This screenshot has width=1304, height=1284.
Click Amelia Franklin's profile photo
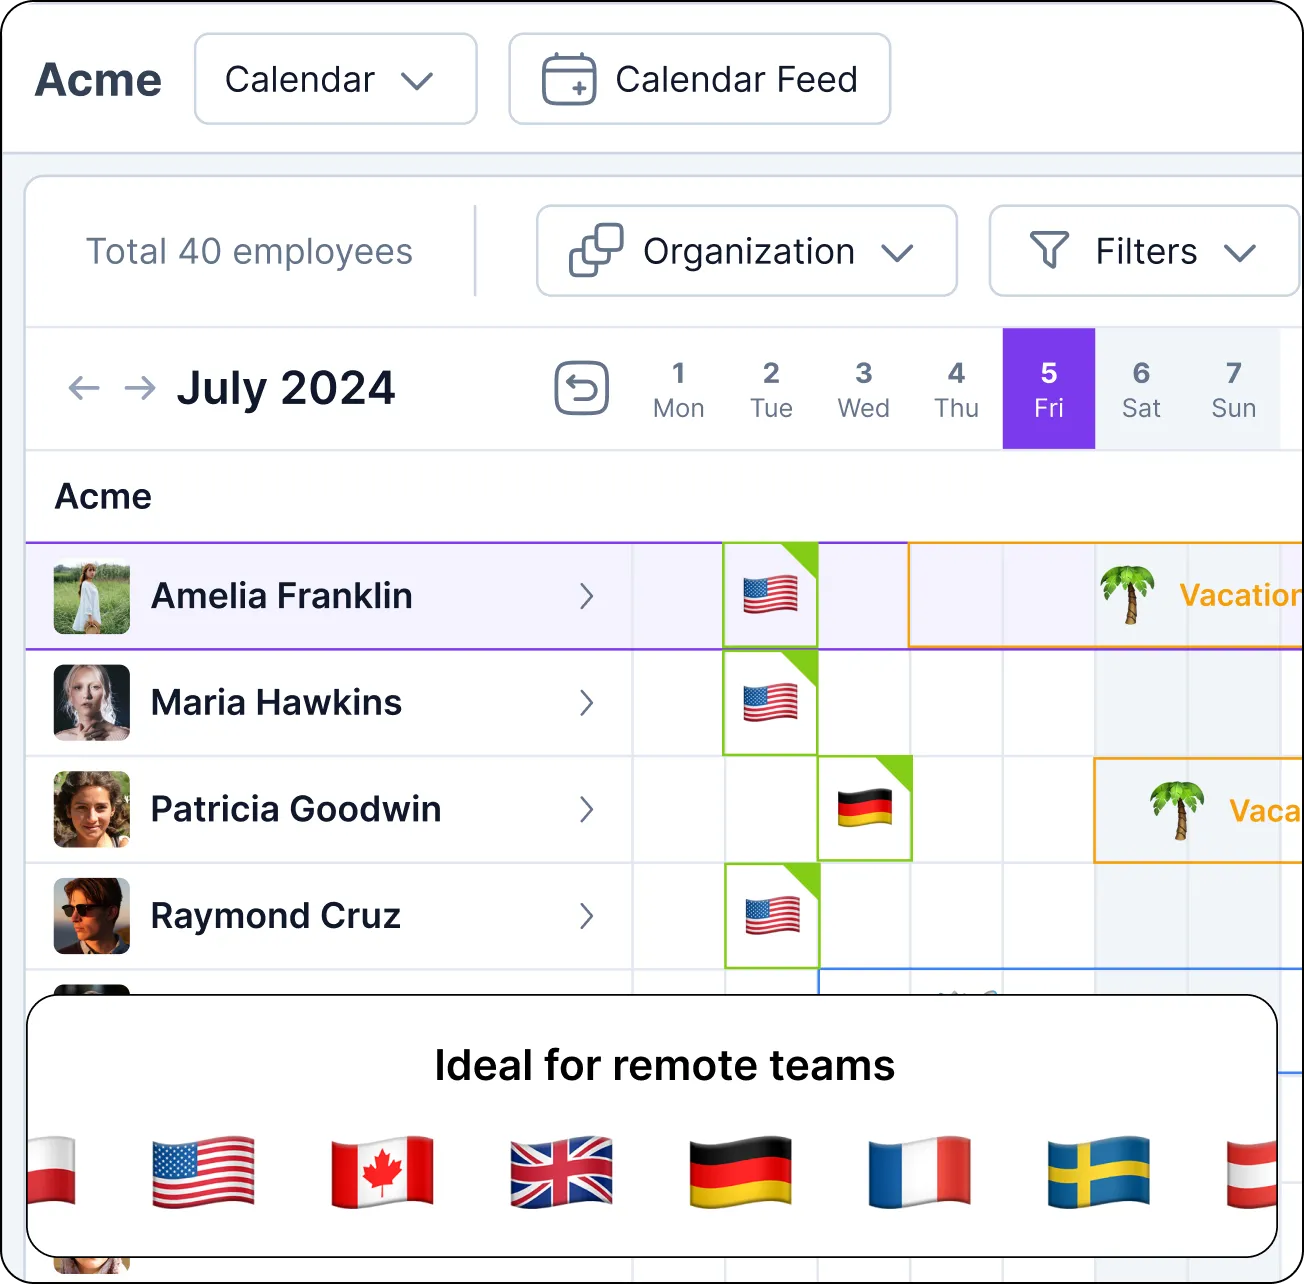click(92, 596)
